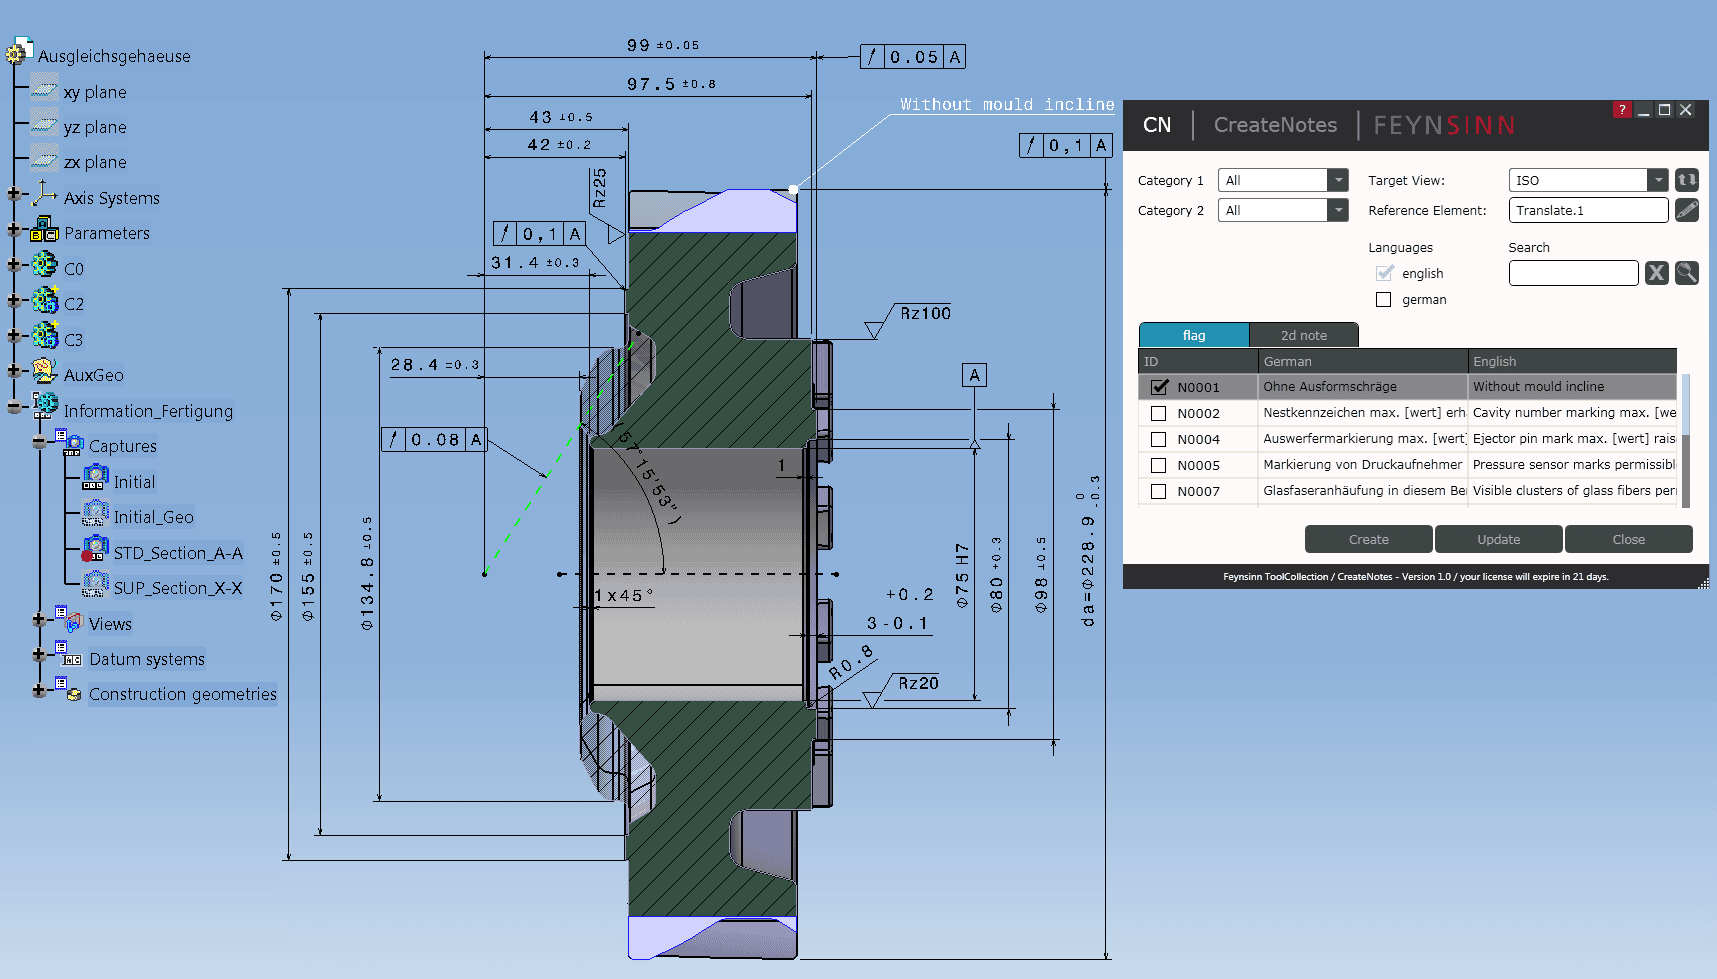
Task: Enable the german language checkbox
Action: pyautogui.click(x=1384, y=300)
